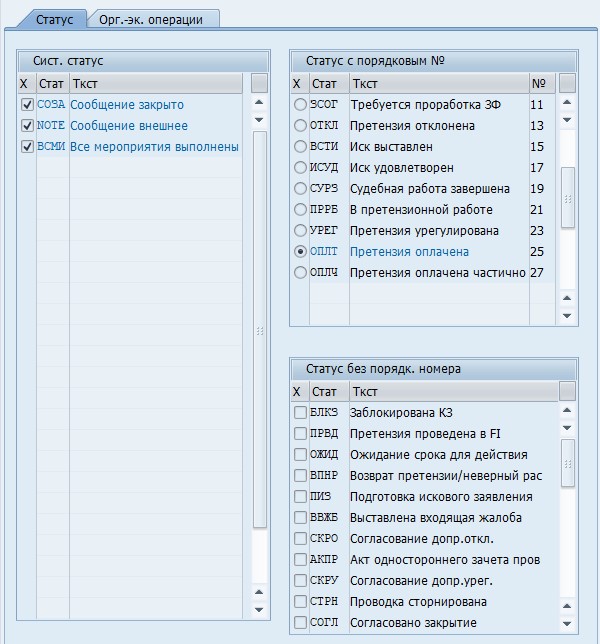
Task: Click the Сообщение закрыто status text
Action: [127, 105]
